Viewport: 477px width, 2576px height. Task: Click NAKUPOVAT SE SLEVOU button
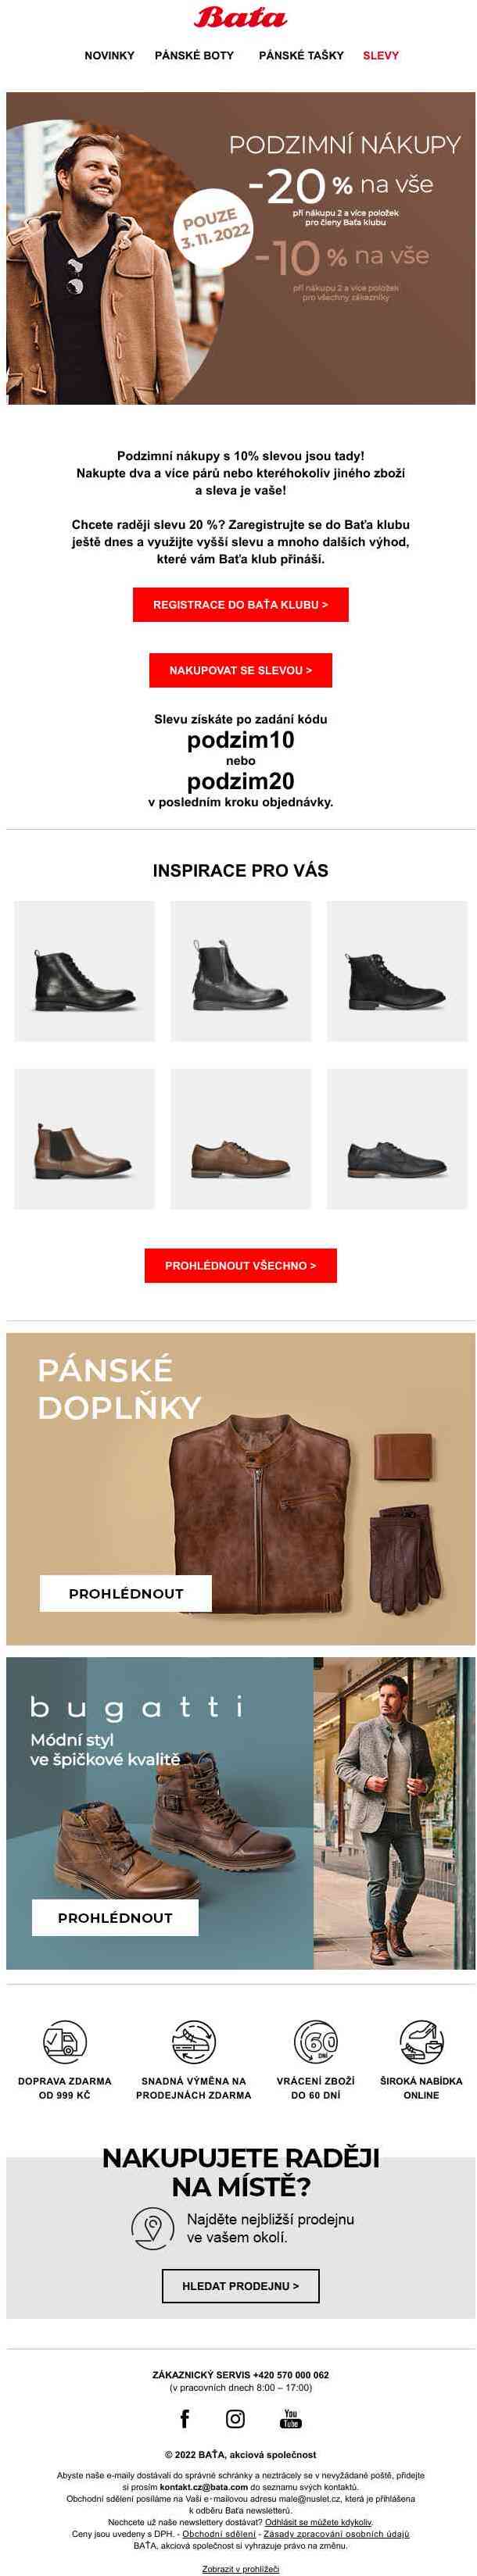(240, 670)
